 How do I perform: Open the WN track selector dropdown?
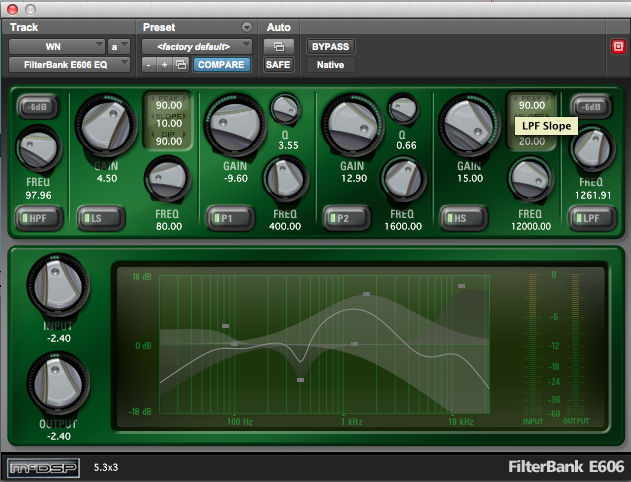(x=57, y=47)
